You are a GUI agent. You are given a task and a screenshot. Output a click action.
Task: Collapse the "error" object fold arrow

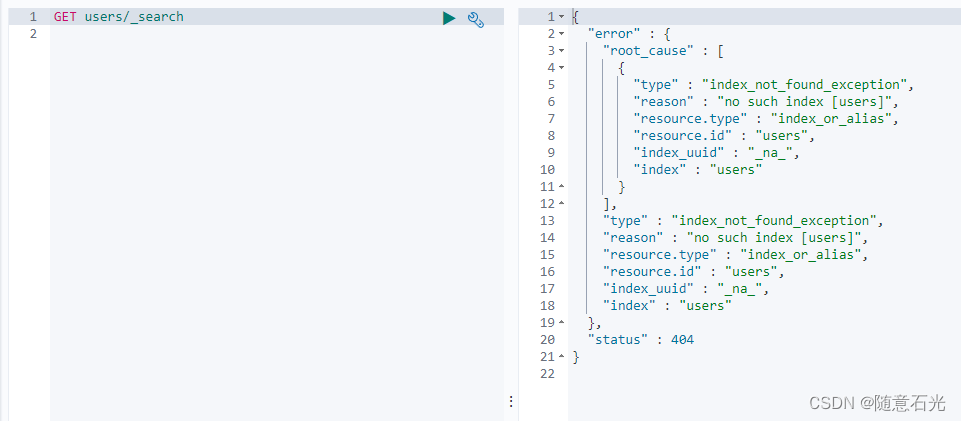561,34
